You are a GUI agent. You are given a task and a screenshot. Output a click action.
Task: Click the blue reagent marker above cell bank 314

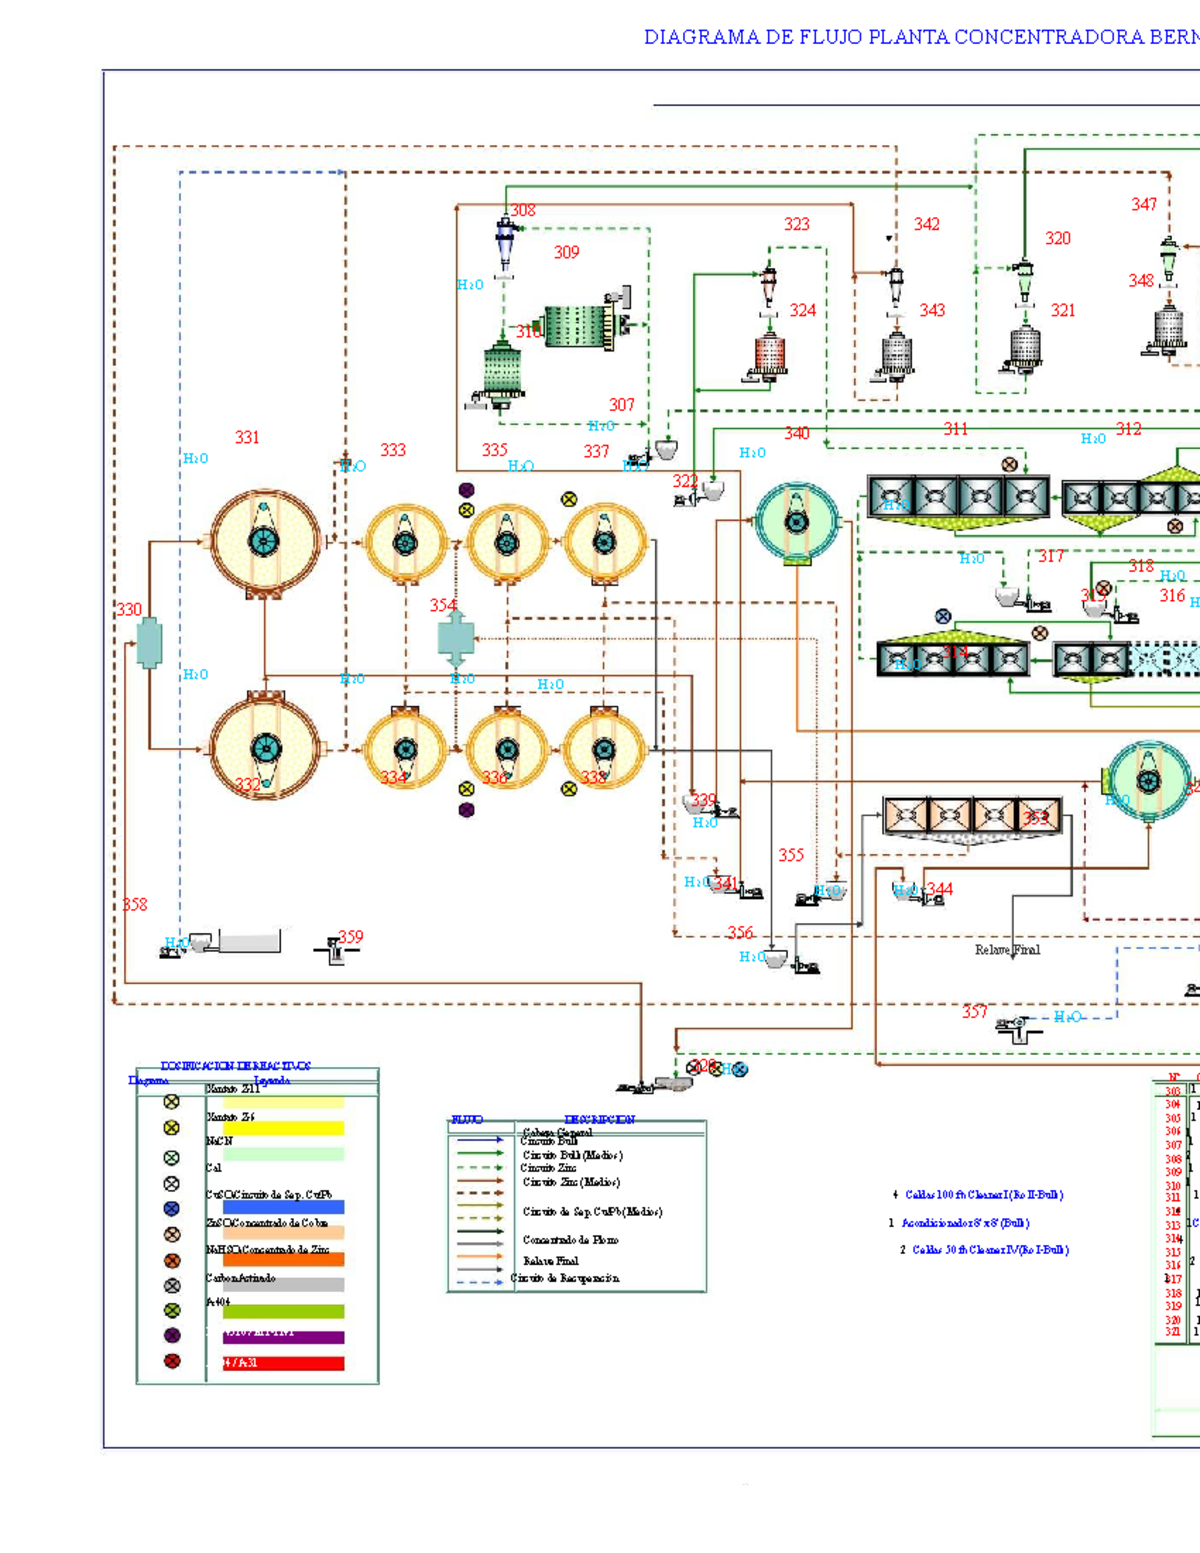(x=942, y=616)
